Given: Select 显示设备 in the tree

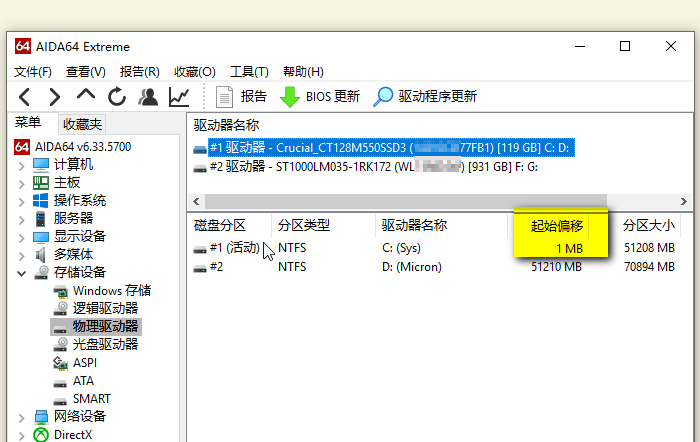Looking at the screenshot, I should [80, 236].
